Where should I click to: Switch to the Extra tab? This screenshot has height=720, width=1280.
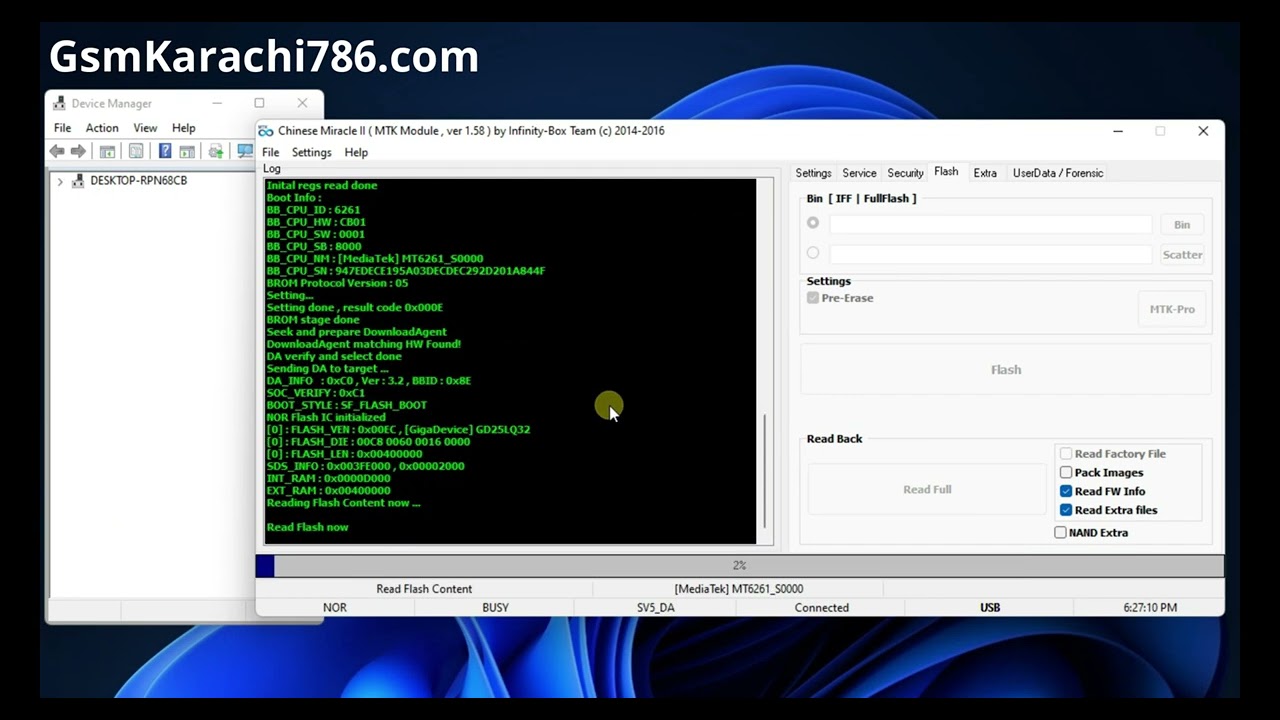pos(985,173)
